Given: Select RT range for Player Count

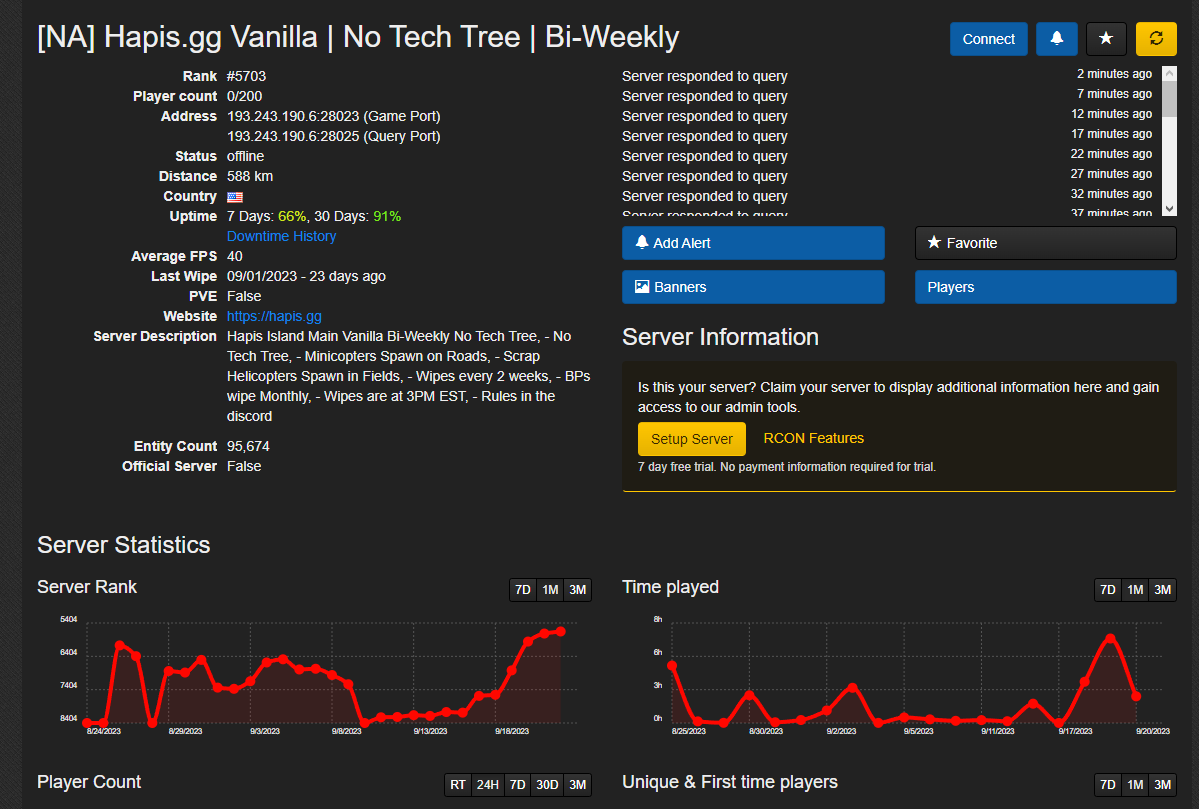Looking at the screenshot, I should point(458,785).
